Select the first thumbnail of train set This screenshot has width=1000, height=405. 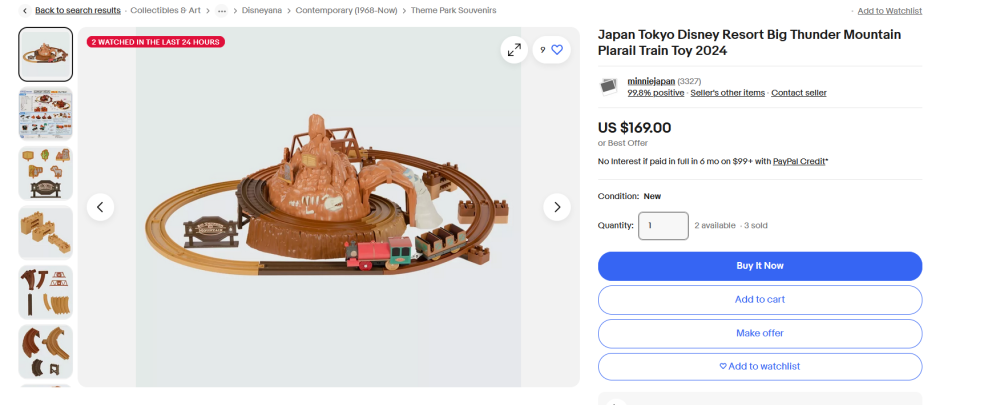[46, 54]
